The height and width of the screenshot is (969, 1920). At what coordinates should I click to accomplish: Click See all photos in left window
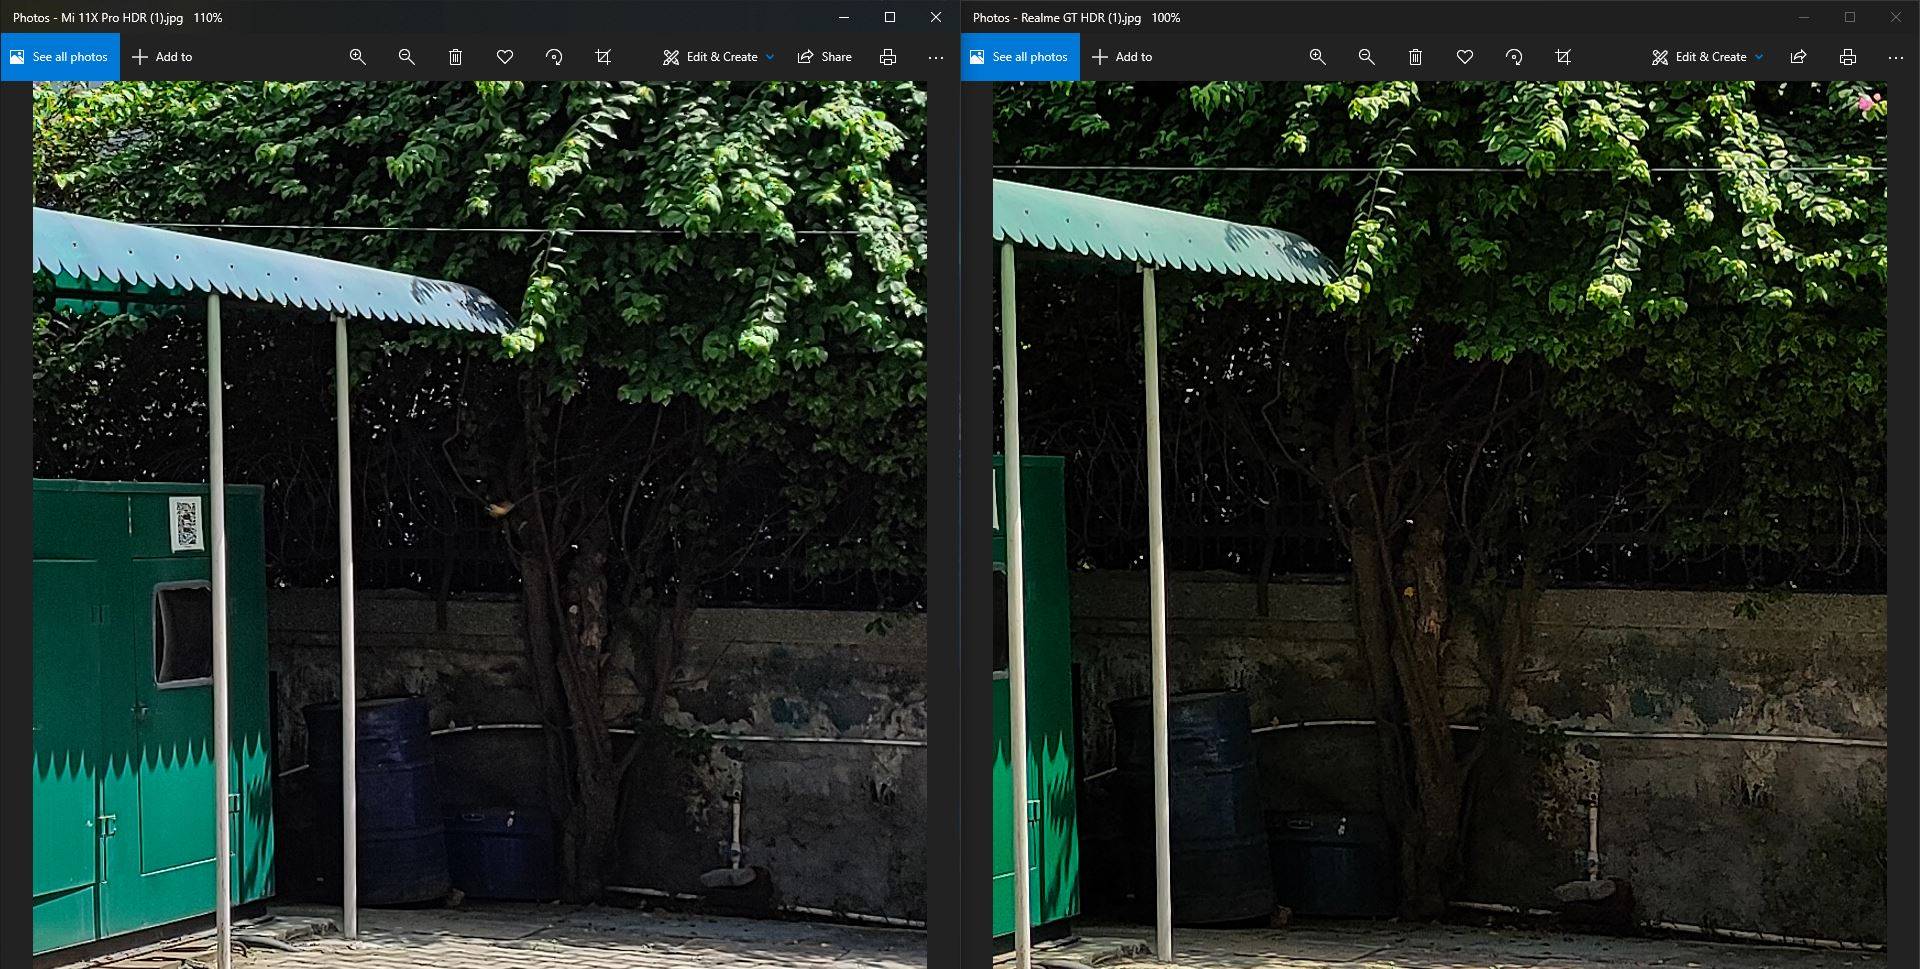(x=60, y=57)
